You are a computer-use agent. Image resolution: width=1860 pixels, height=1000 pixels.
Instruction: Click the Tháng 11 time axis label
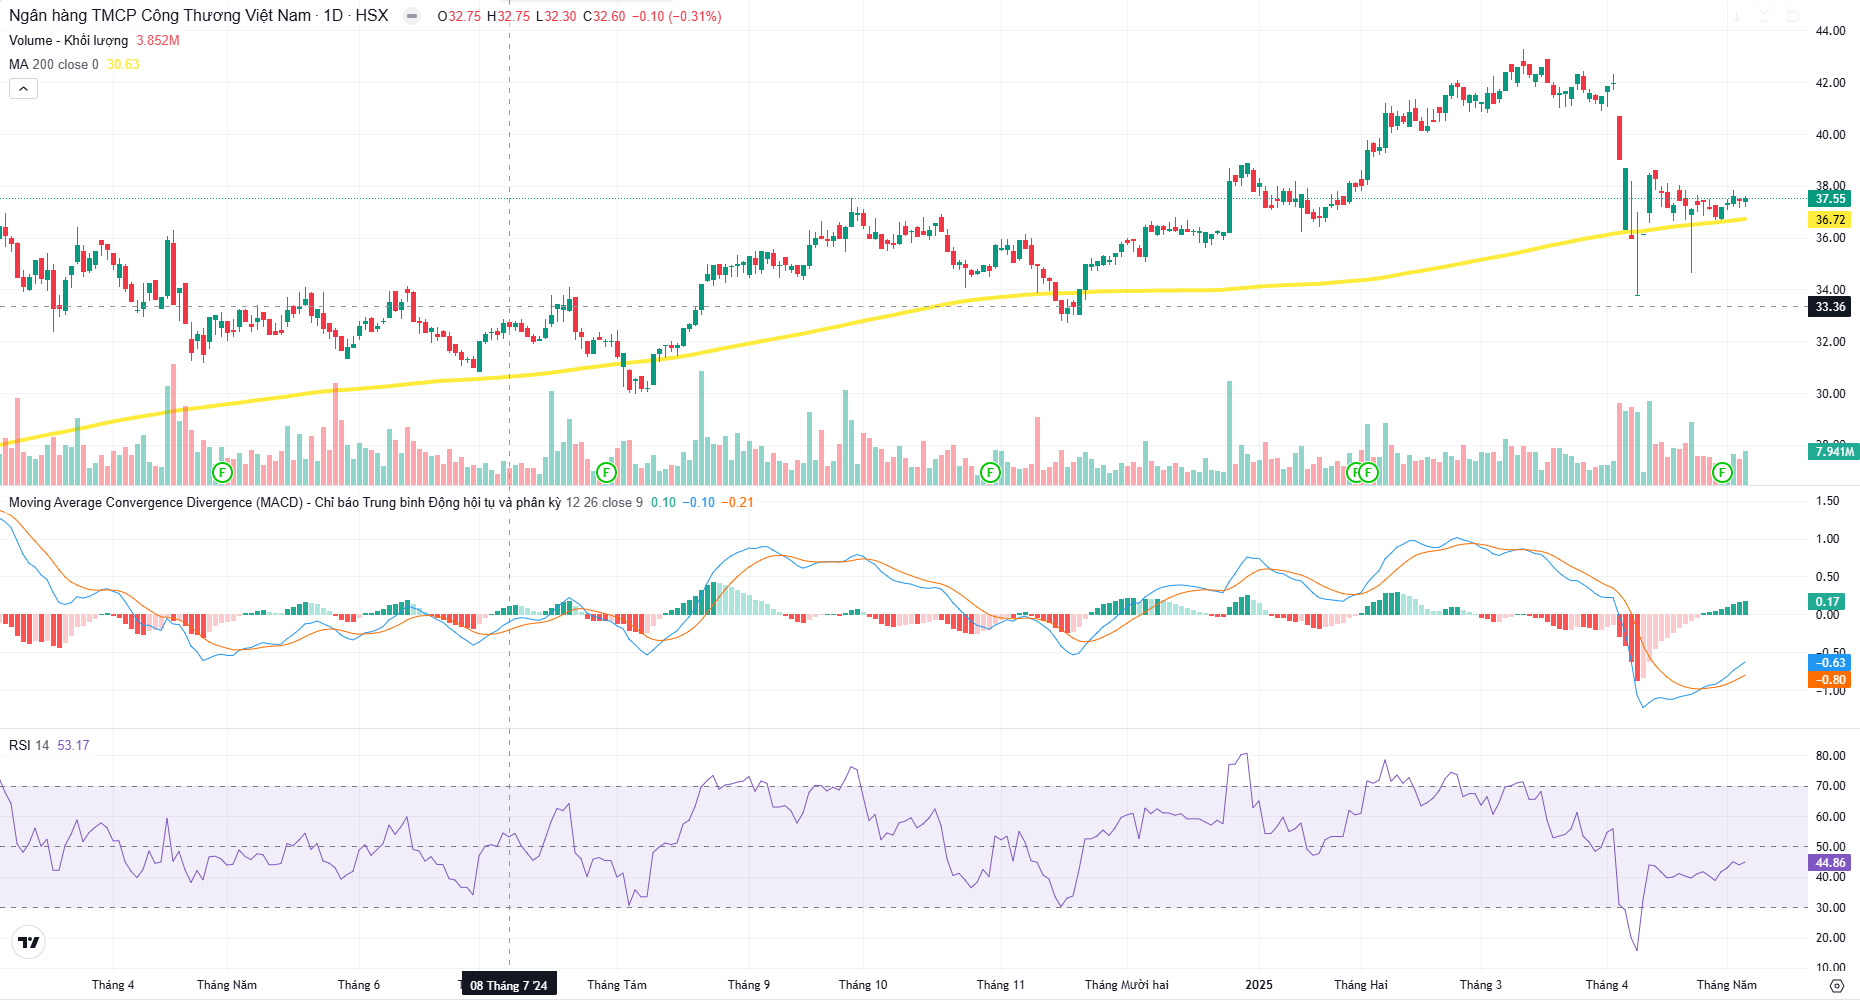click(1001, 985)
